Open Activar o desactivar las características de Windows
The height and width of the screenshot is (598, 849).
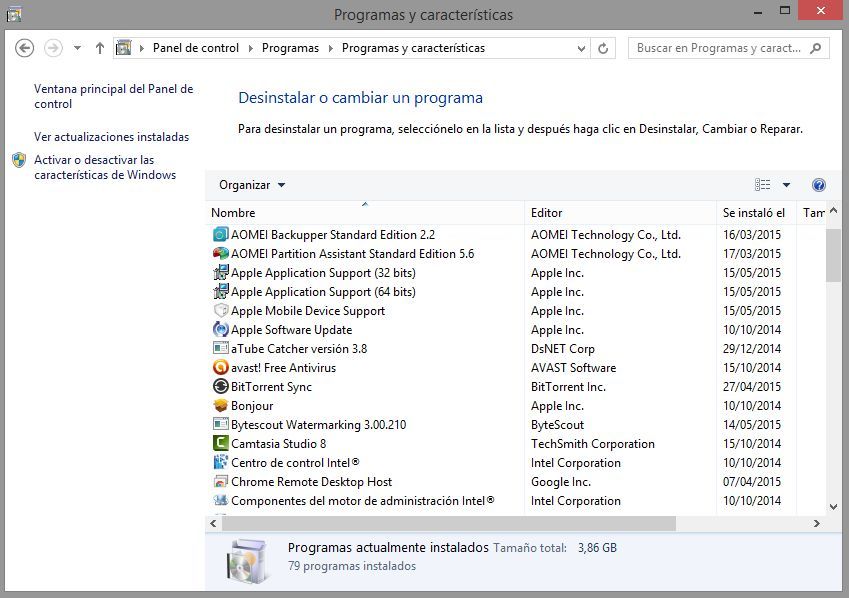105,167
